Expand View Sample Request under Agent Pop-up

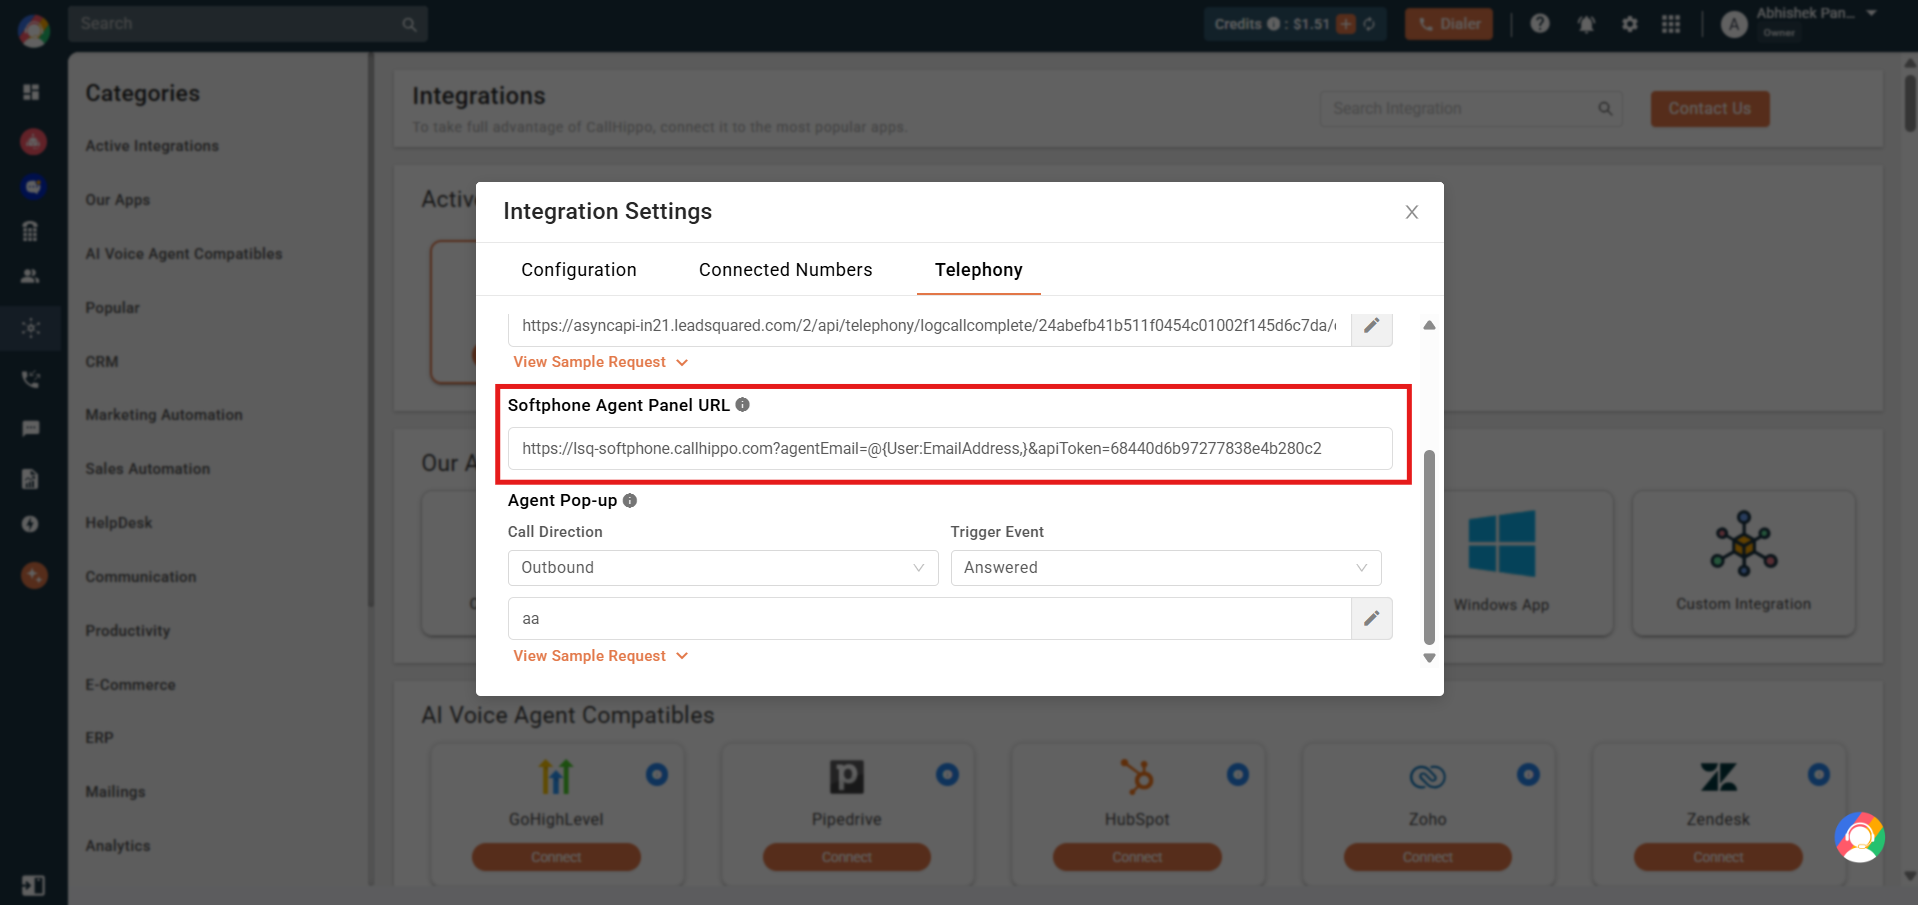pyautogui.click(x=600, y=656)
